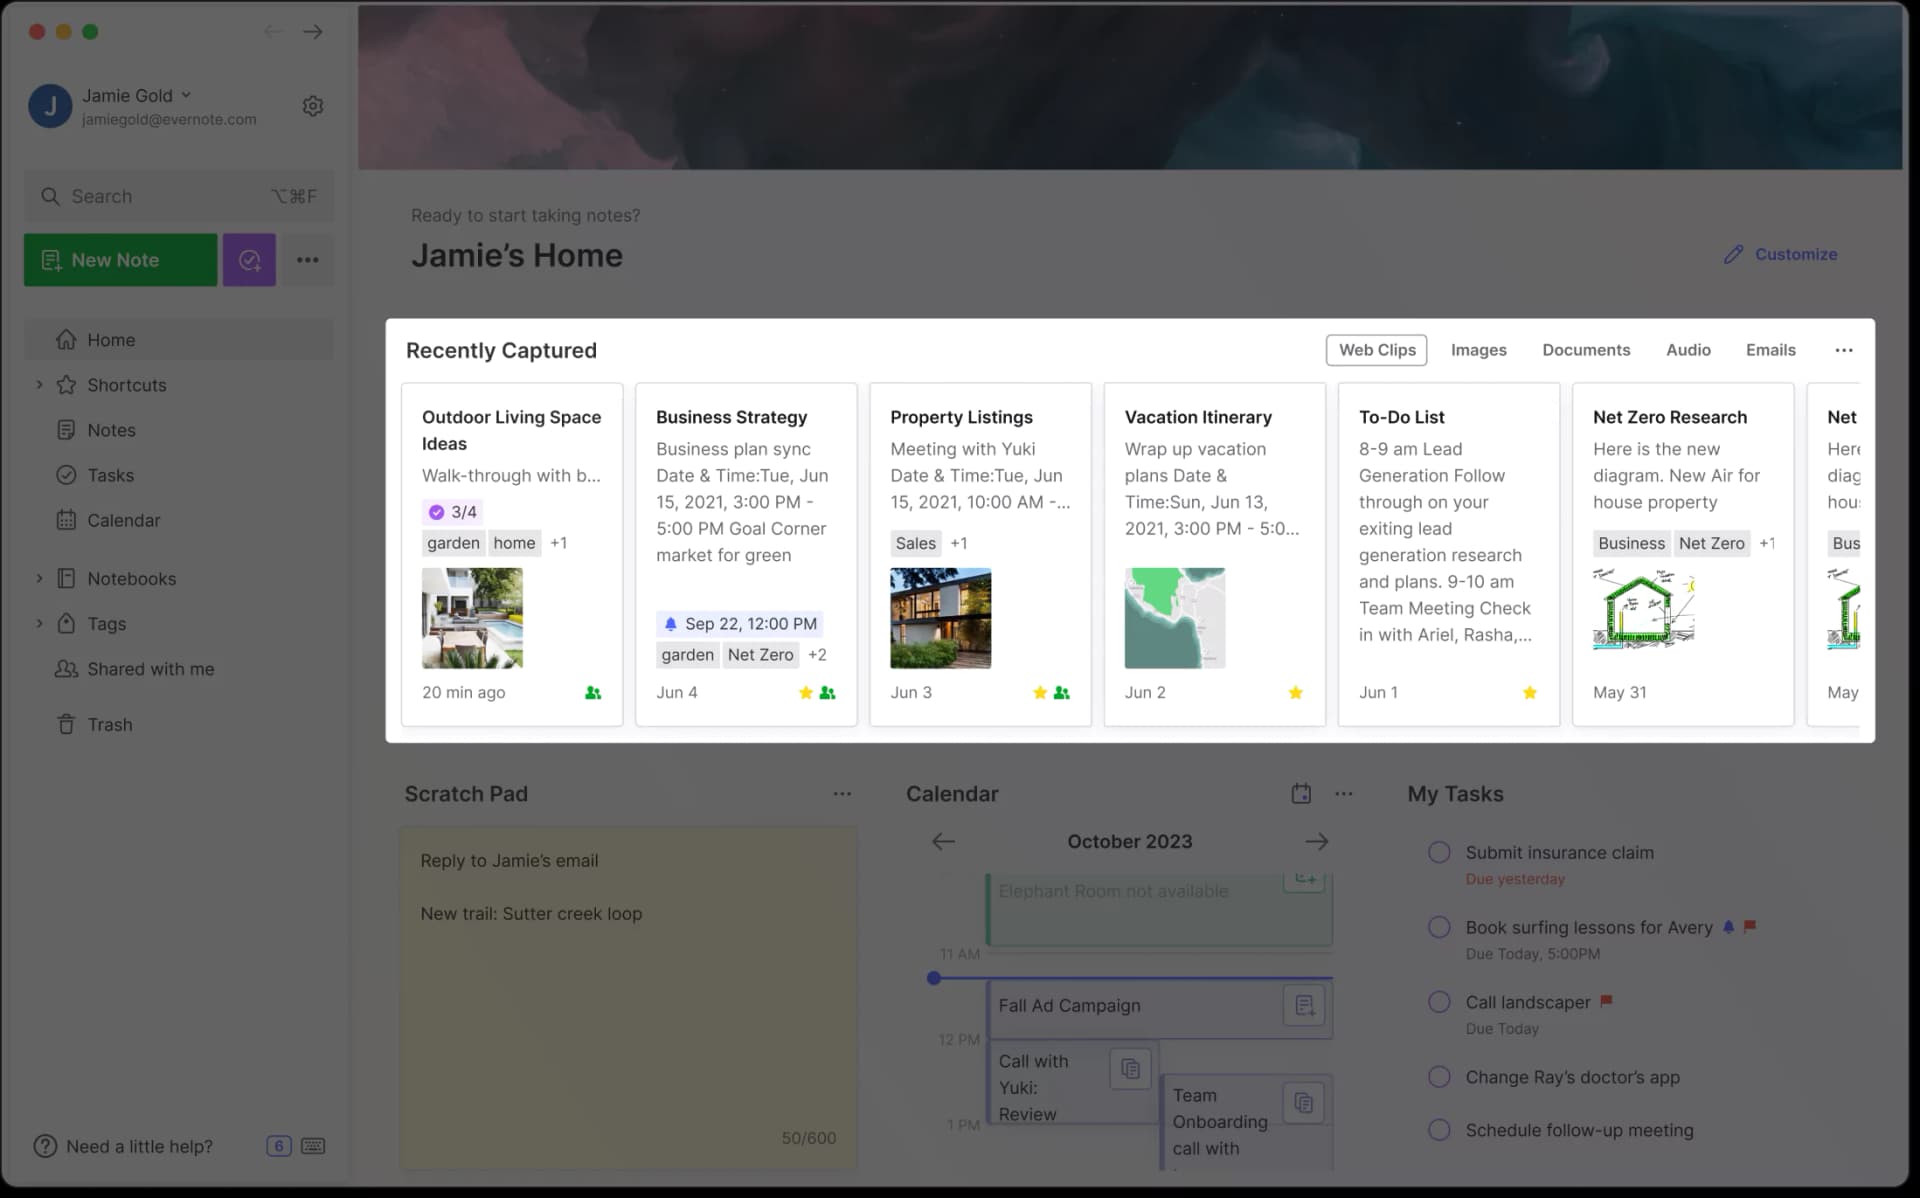Switch to the Images tab
The image size is (1920, 1198).
[x=1479, y=350]
